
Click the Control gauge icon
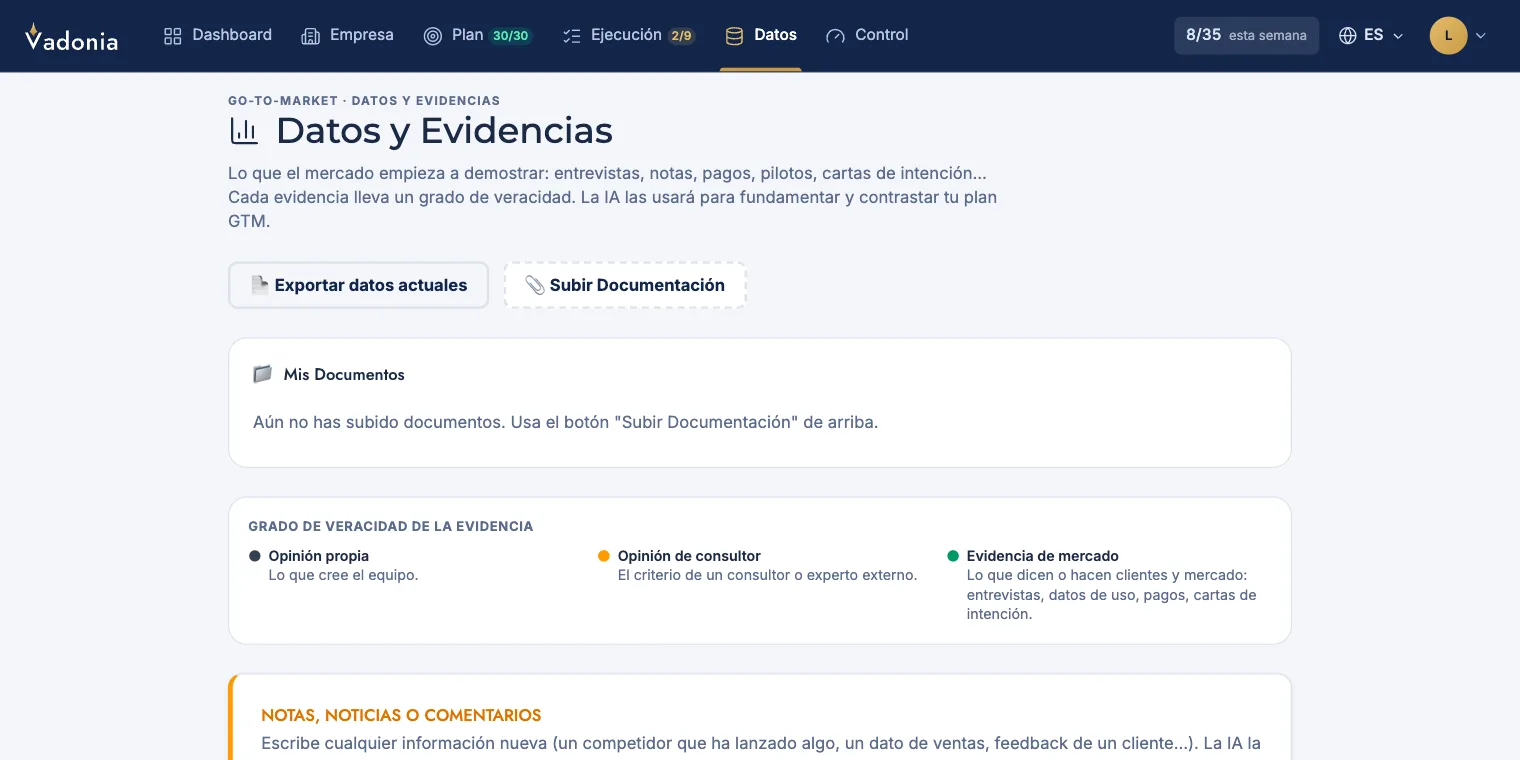point(835,36)
